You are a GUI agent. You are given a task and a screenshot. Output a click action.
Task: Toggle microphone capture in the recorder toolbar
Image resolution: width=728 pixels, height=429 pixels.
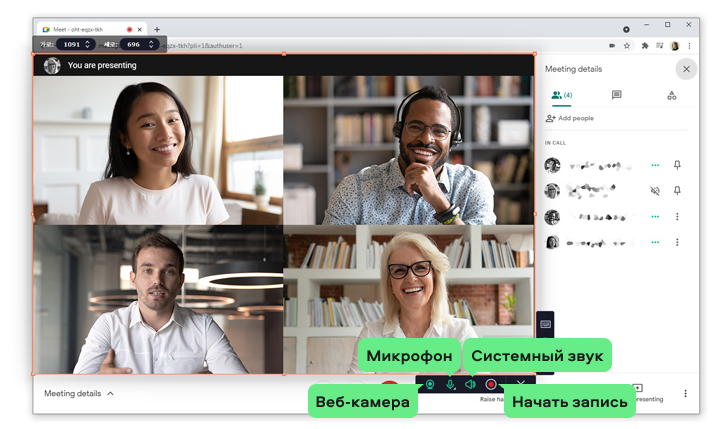[x=451, y=385]
